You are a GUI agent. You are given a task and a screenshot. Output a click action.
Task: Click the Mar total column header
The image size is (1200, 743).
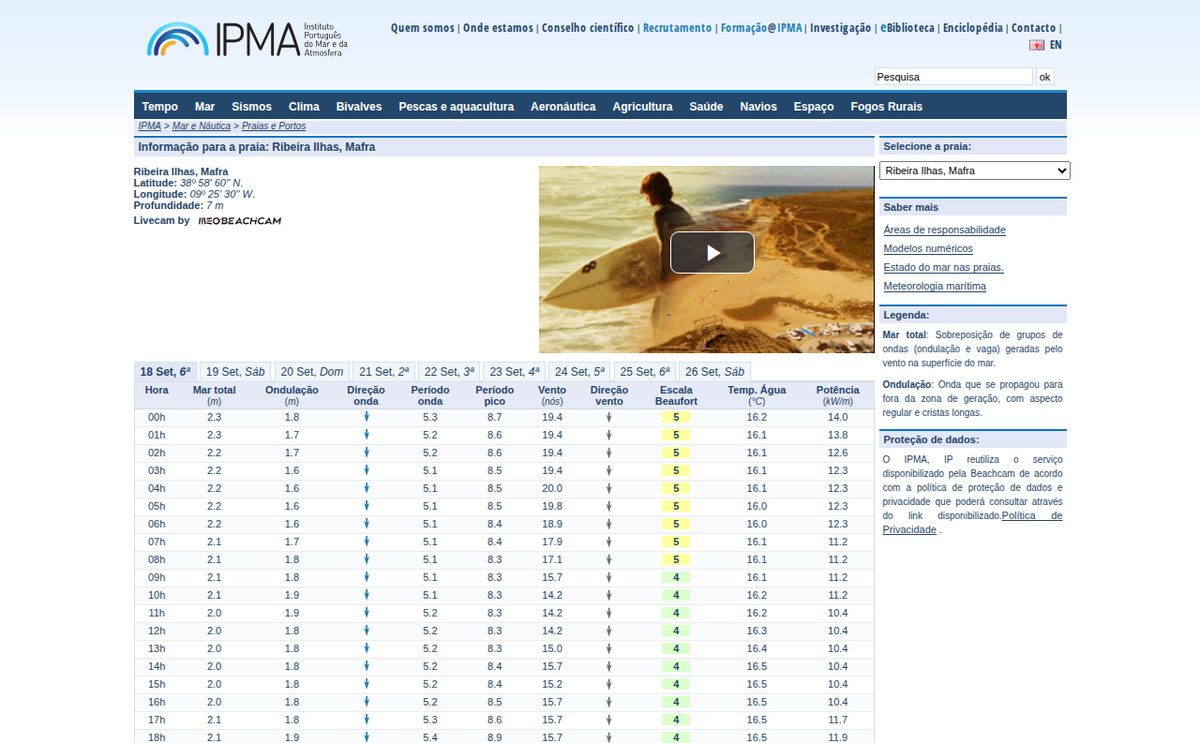point(214,395)
